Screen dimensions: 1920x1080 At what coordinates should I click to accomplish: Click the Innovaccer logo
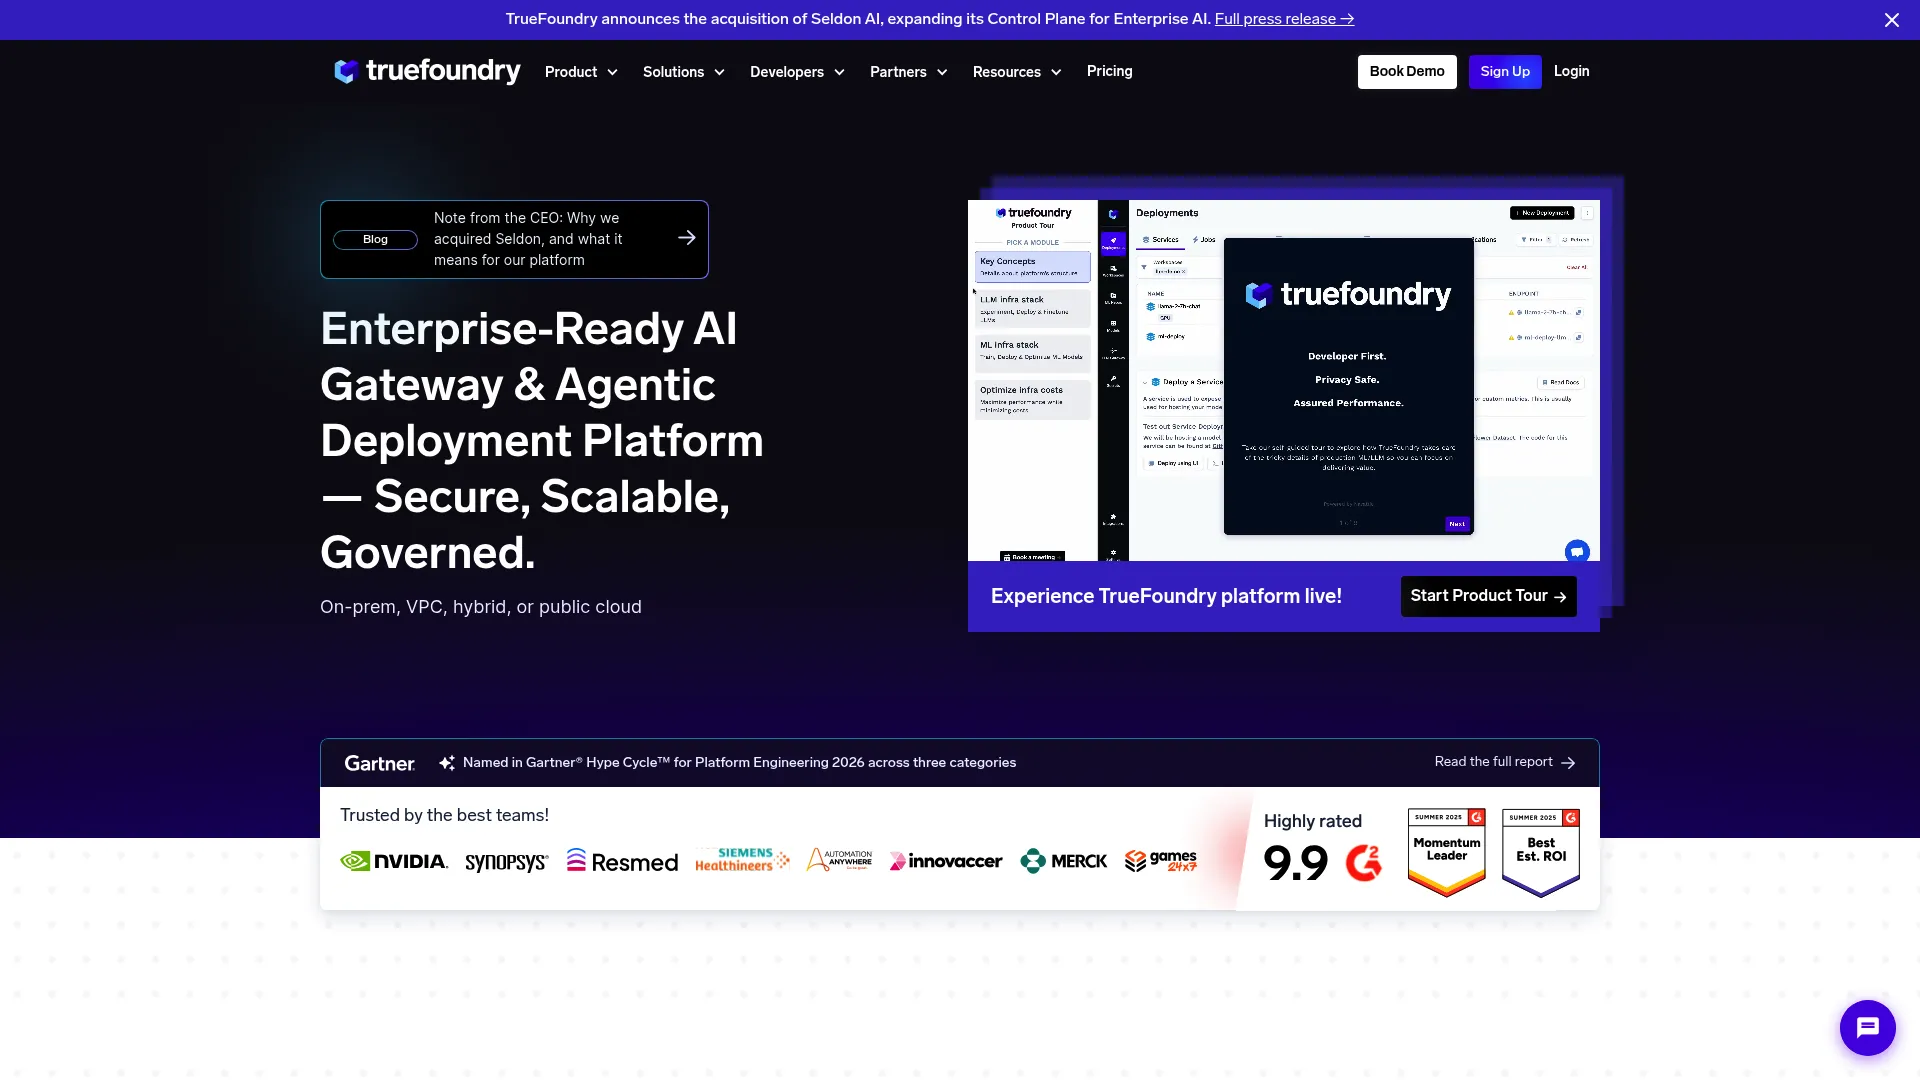(946, 861)
